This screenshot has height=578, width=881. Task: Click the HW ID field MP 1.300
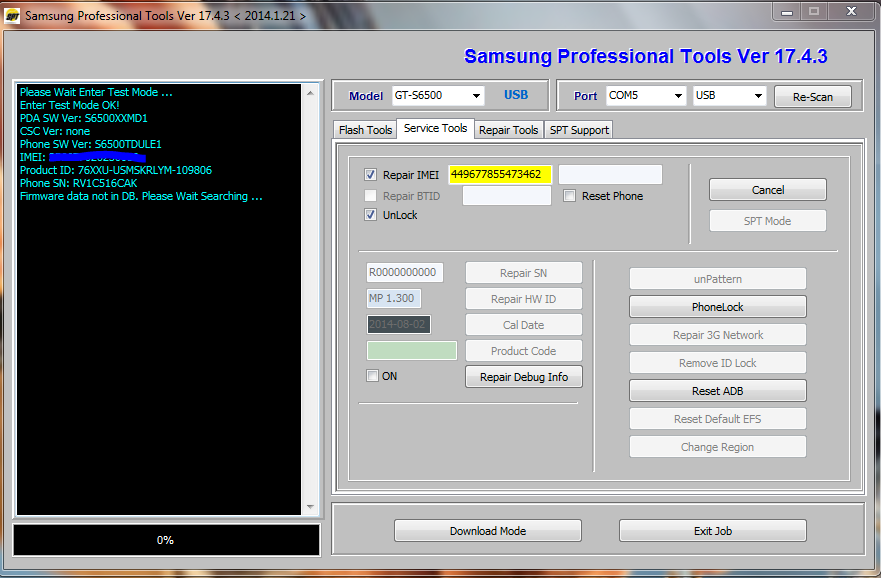(393, 298)
